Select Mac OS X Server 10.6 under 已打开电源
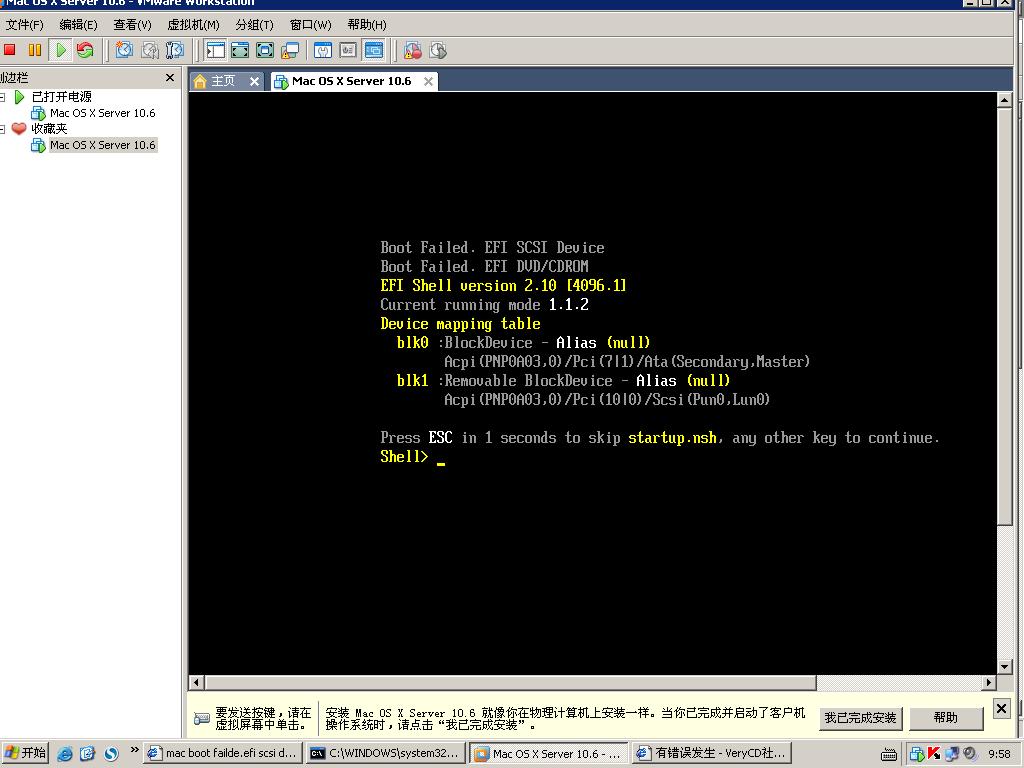The image size is (1024, 768). point(102,113)
